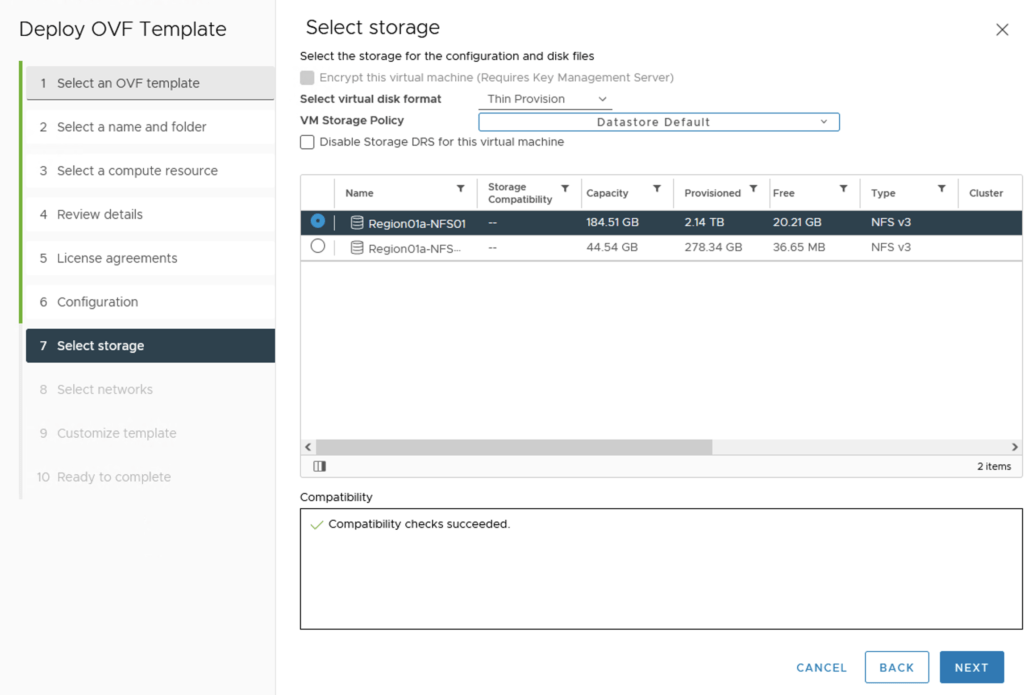Image resolution: width=1024 pixels, height=695 pixels.
Task: Expand the VM Storage Policy dropdown
Action: [659, 122]
